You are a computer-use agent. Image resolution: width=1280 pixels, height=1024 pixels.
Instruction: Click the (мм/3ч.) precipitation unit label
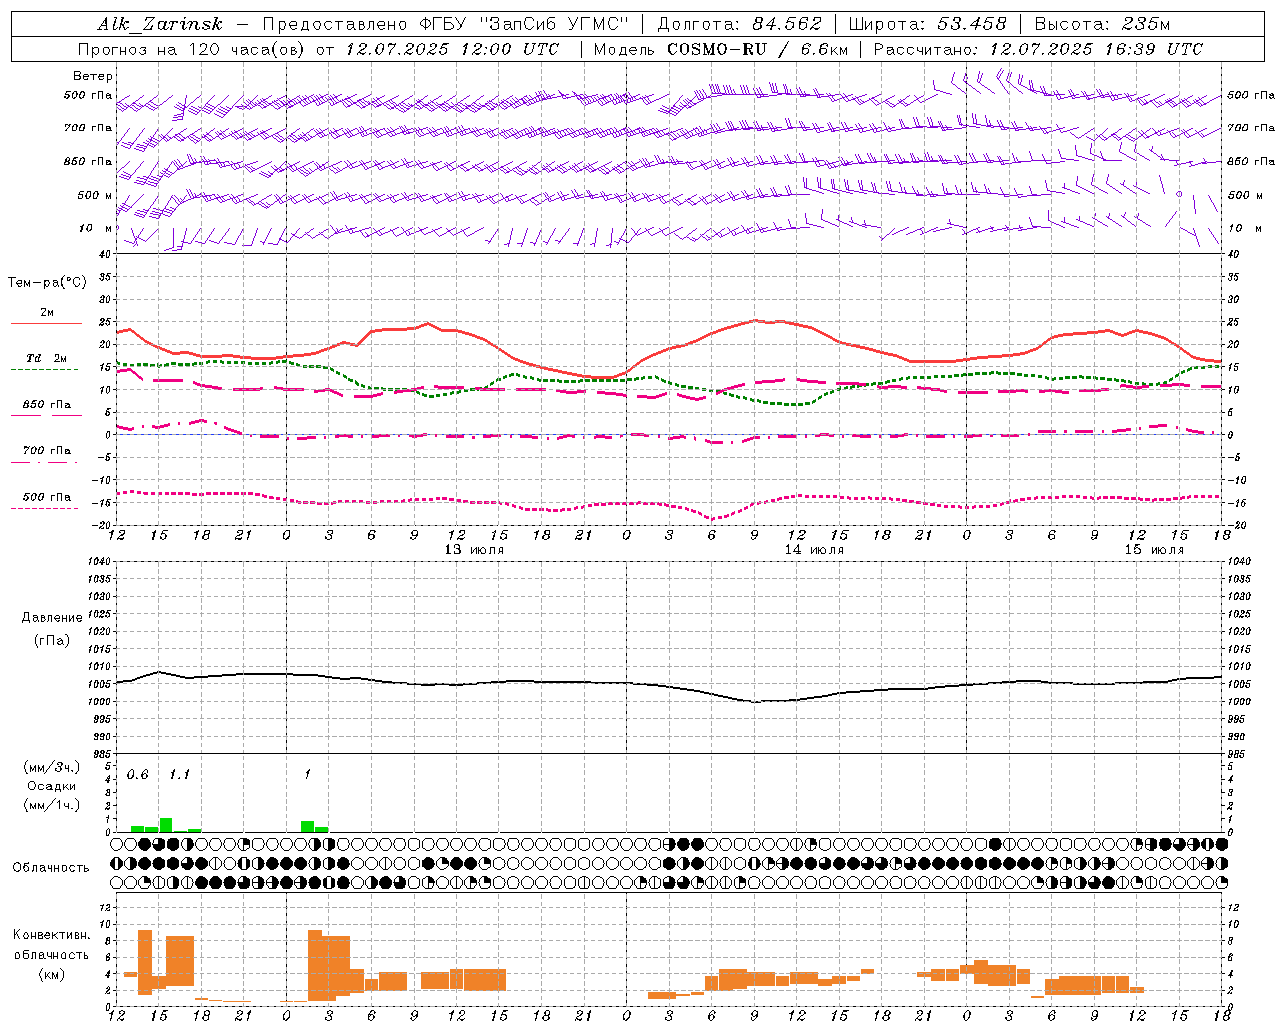52,767
